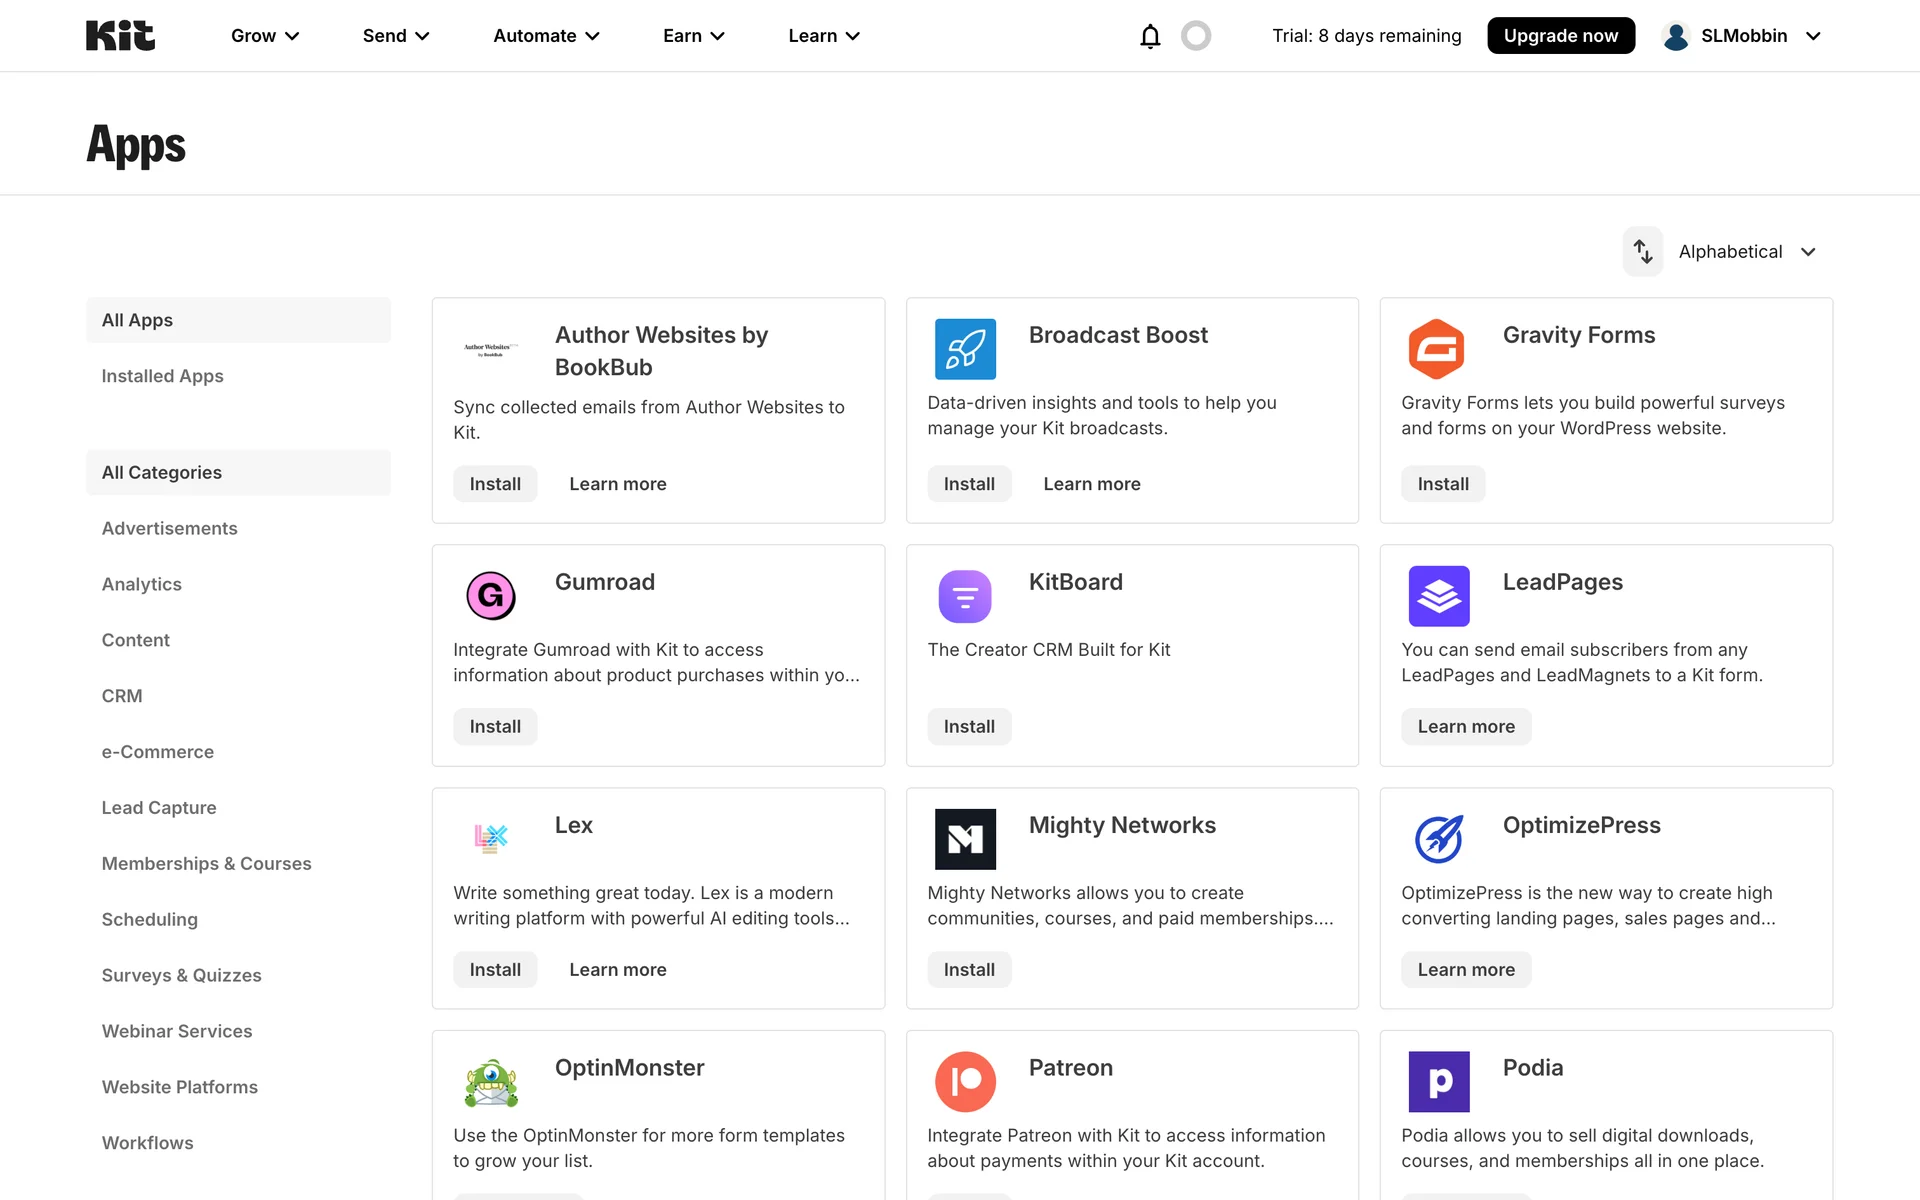Click the Gumroad pink G icon
Viewport: 1920px width, 1200px height.
[x=491, y=596]
